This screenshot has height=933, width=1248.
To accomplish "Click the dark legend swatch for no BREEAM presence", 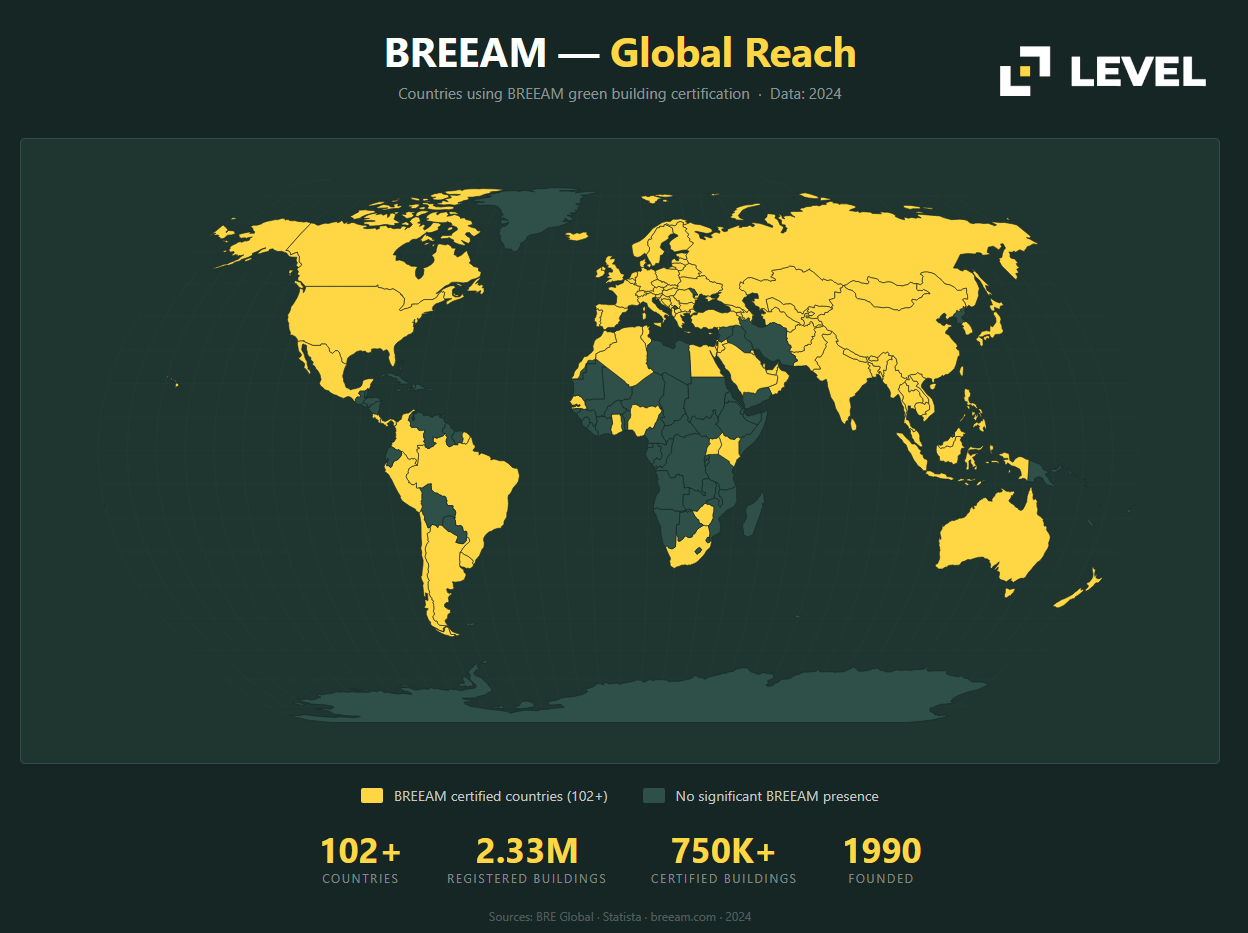I will click(x=655, y=796).
